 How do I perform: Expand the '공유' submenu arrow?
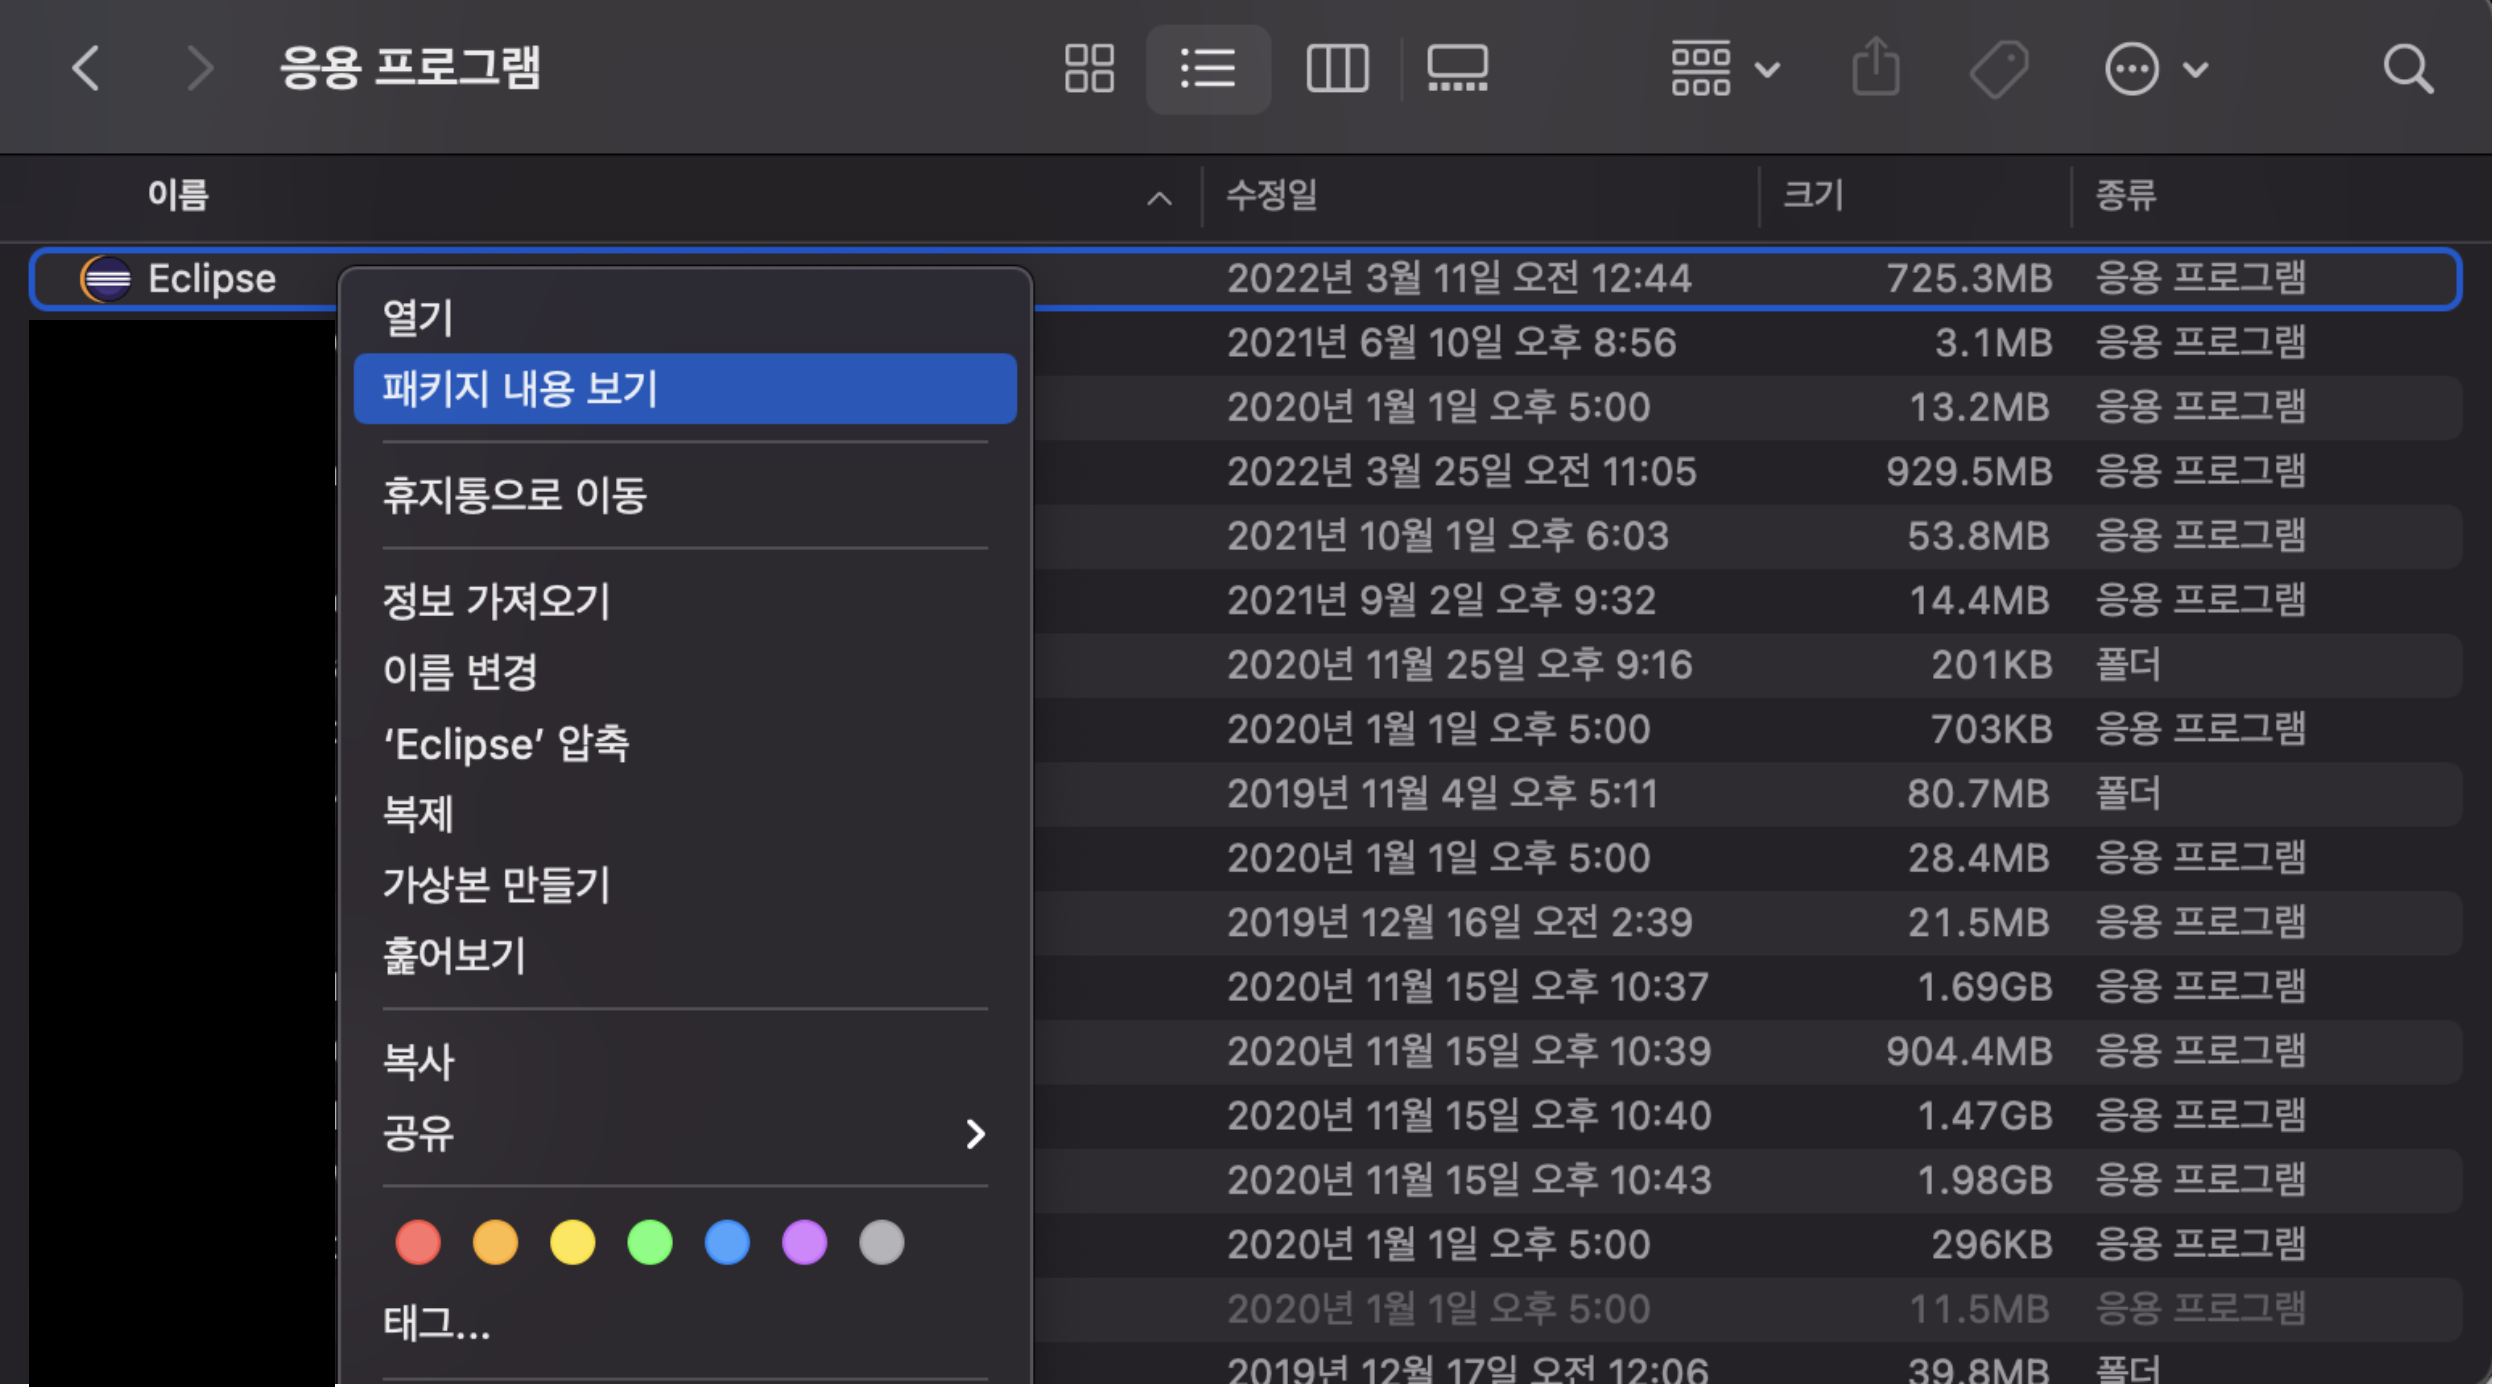[x=975, y=1134]
